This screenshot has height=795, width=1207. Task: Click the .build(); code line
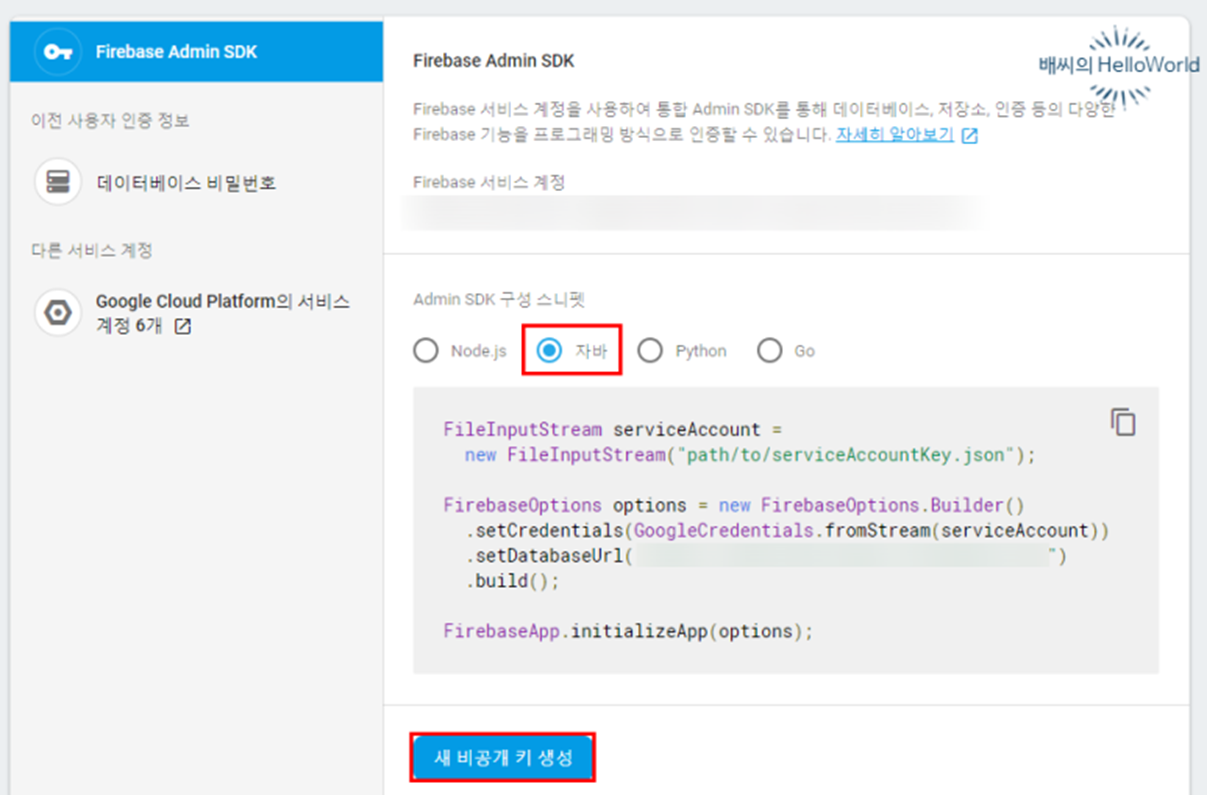[512, 581]
